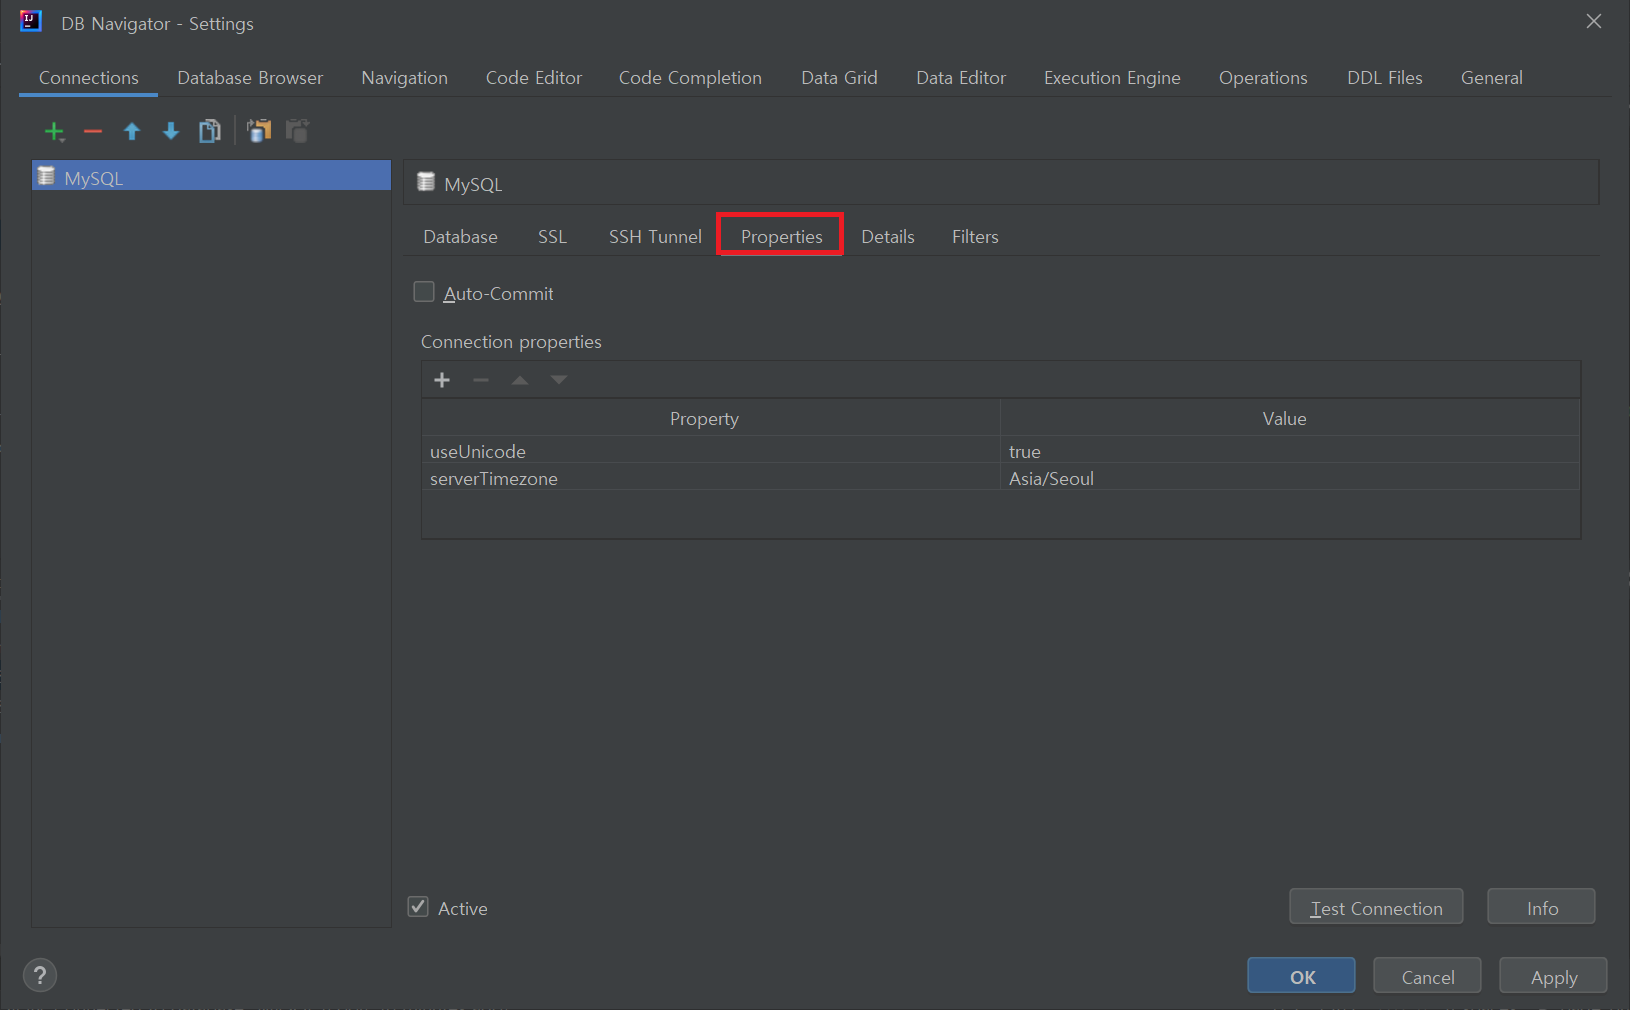Click the Value column header
Viewport: 1630px width, 1010px height.
click(x=1290, y=418)
